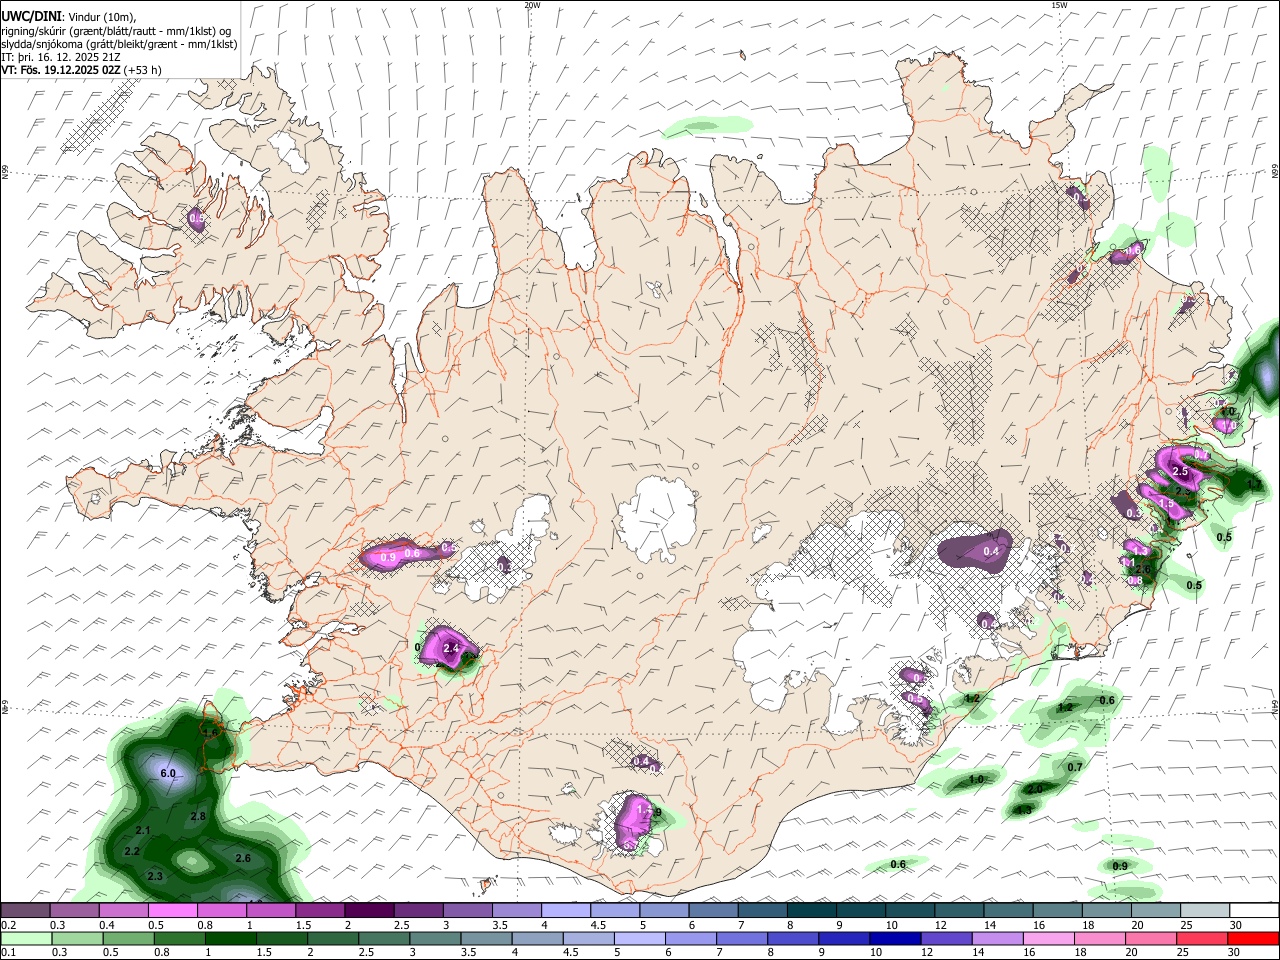This screenshot has height=960, width=1280.
Task: Click the '0.2' label under the top legend row
Action: pyautogui.click(x=8, y=925)
